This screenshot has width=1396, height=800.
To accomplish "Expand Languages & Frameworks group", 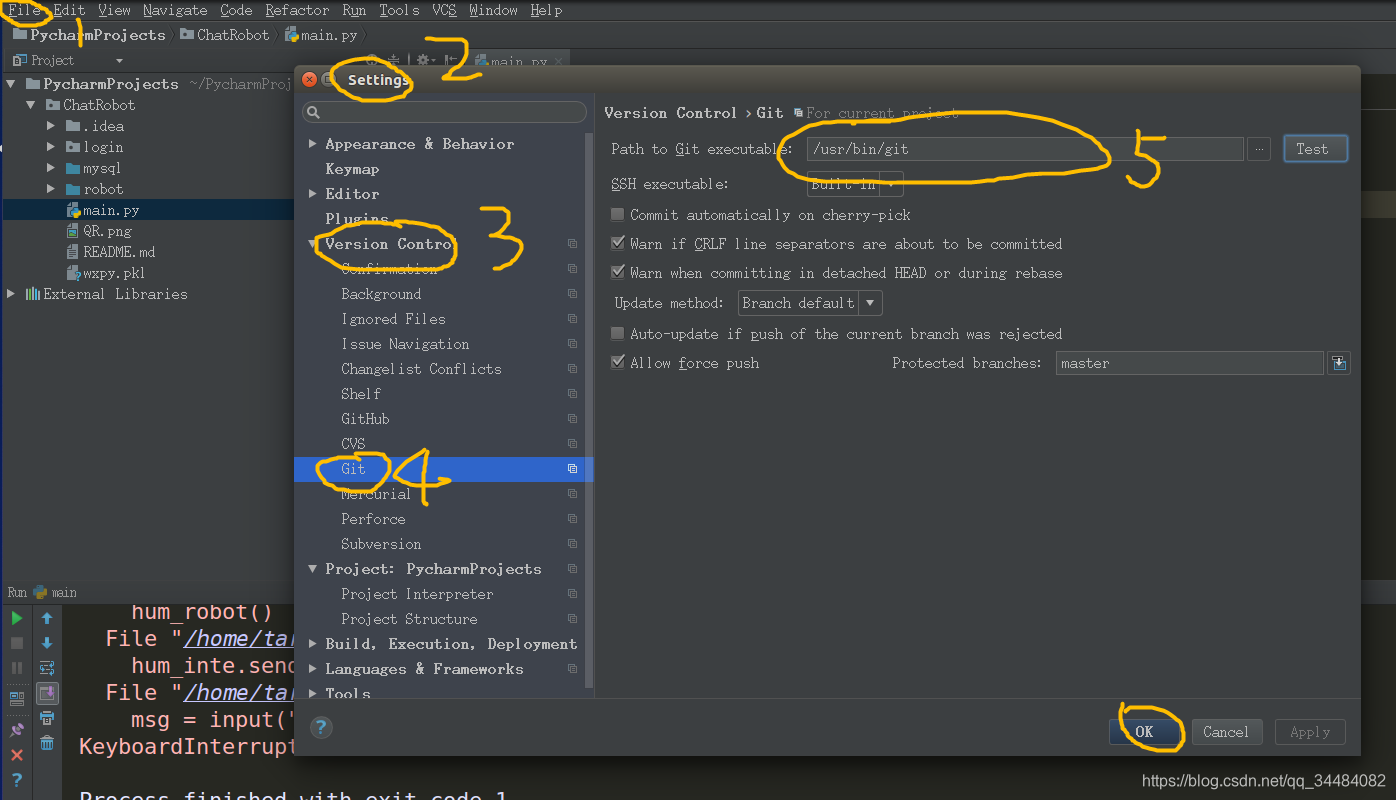I will click(x=313, y=669).
